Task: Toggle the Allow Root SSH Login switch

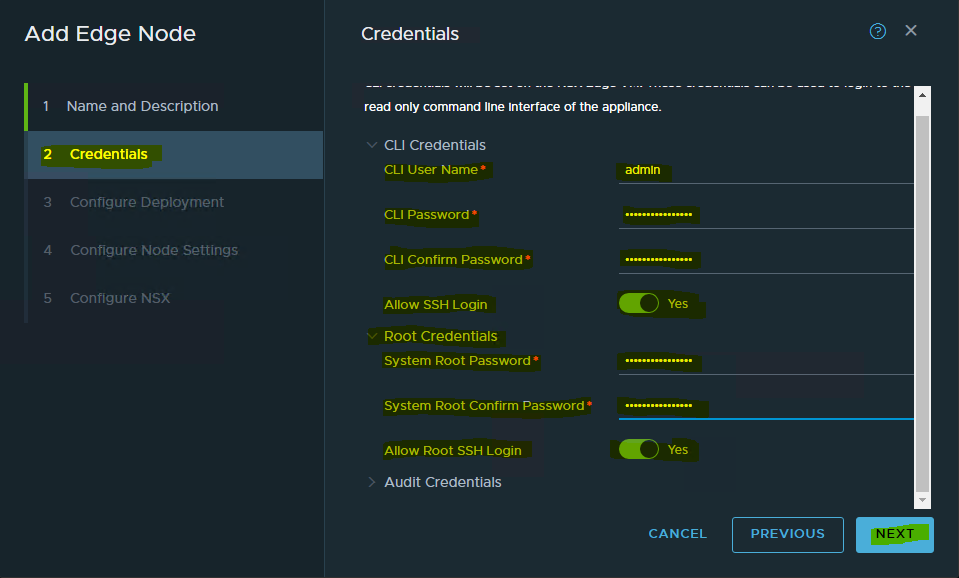Action: click(639, 450)
